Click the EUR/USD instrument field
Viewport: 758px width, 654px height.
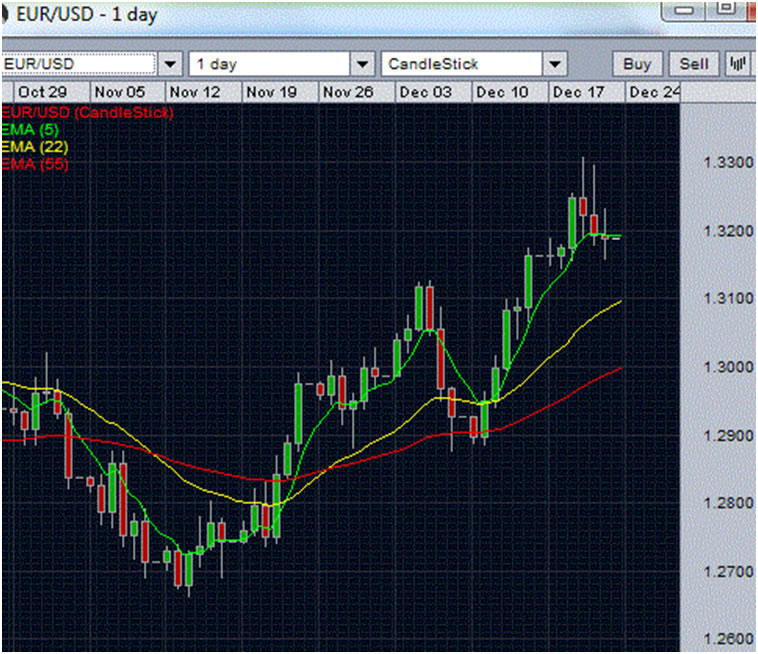(x=79, y=64)
